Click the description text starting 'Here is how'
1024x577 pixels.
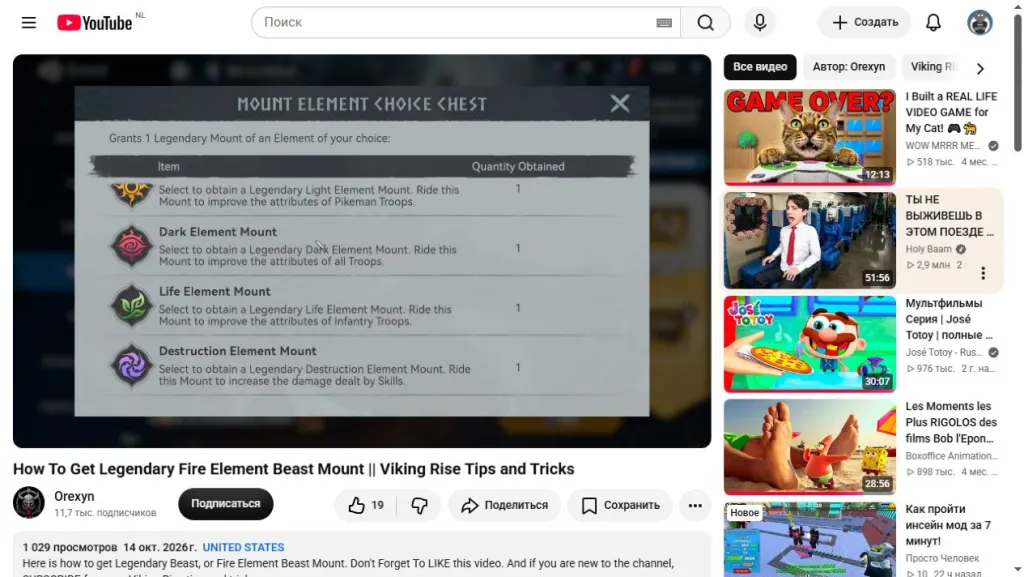point(348,563)
